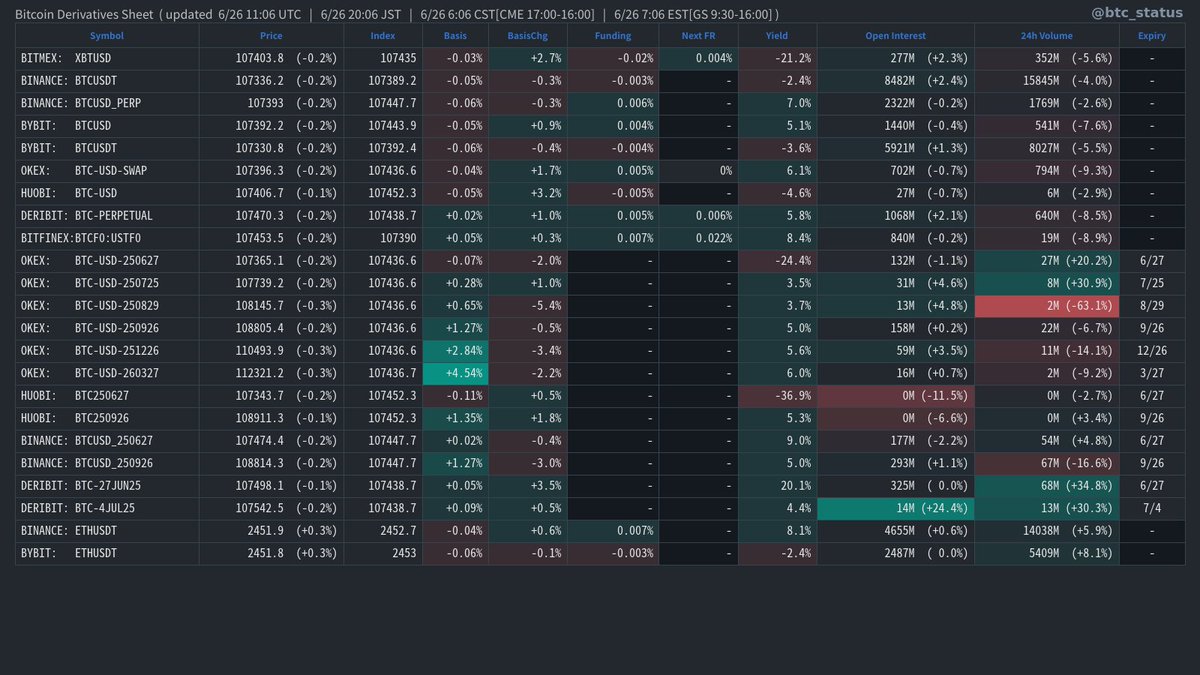Select the BITMEX: XBTUSD symbol cell

pos(107,58)
